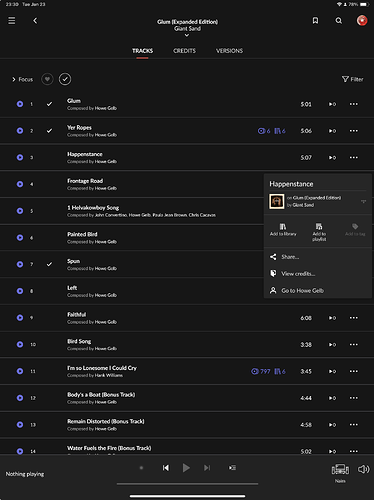This screenshot has height=500, width=374.
Task: Click the playback progress bar
Action: [187, 484]
